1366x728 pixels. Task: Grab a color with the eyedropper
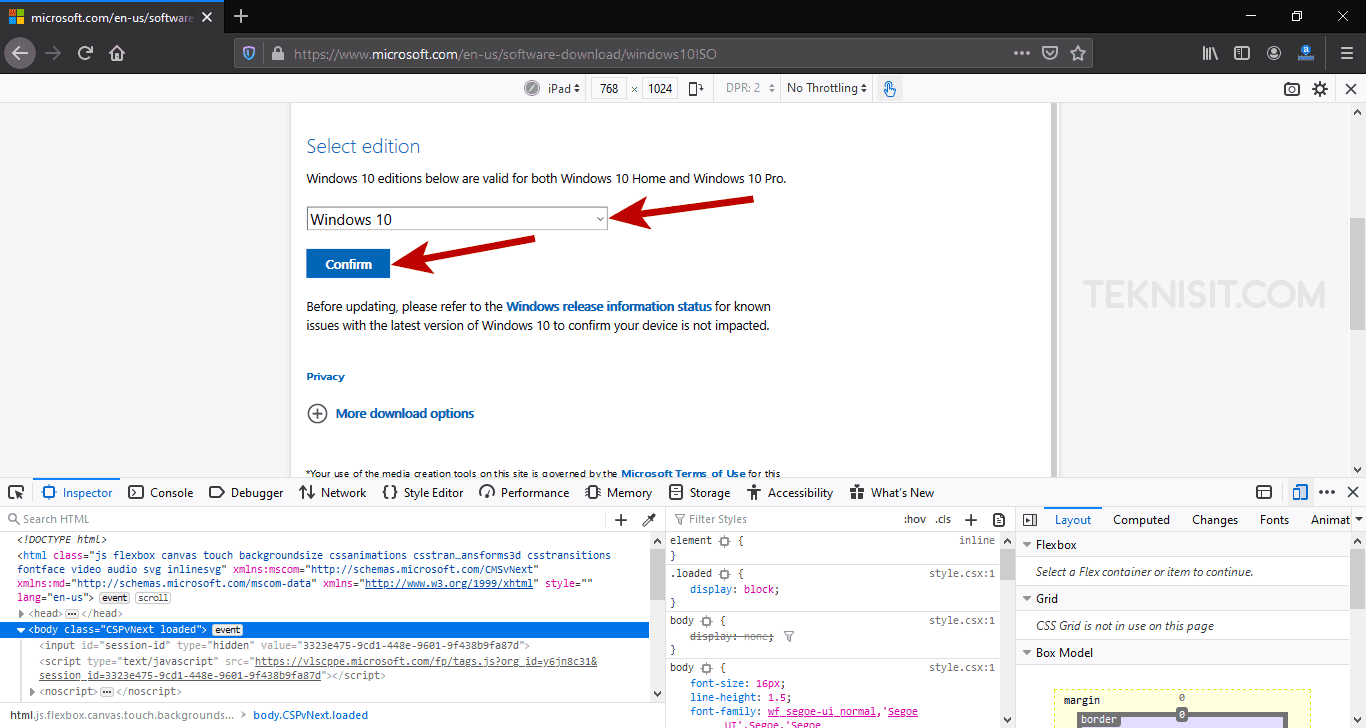(x=649, y=519)
